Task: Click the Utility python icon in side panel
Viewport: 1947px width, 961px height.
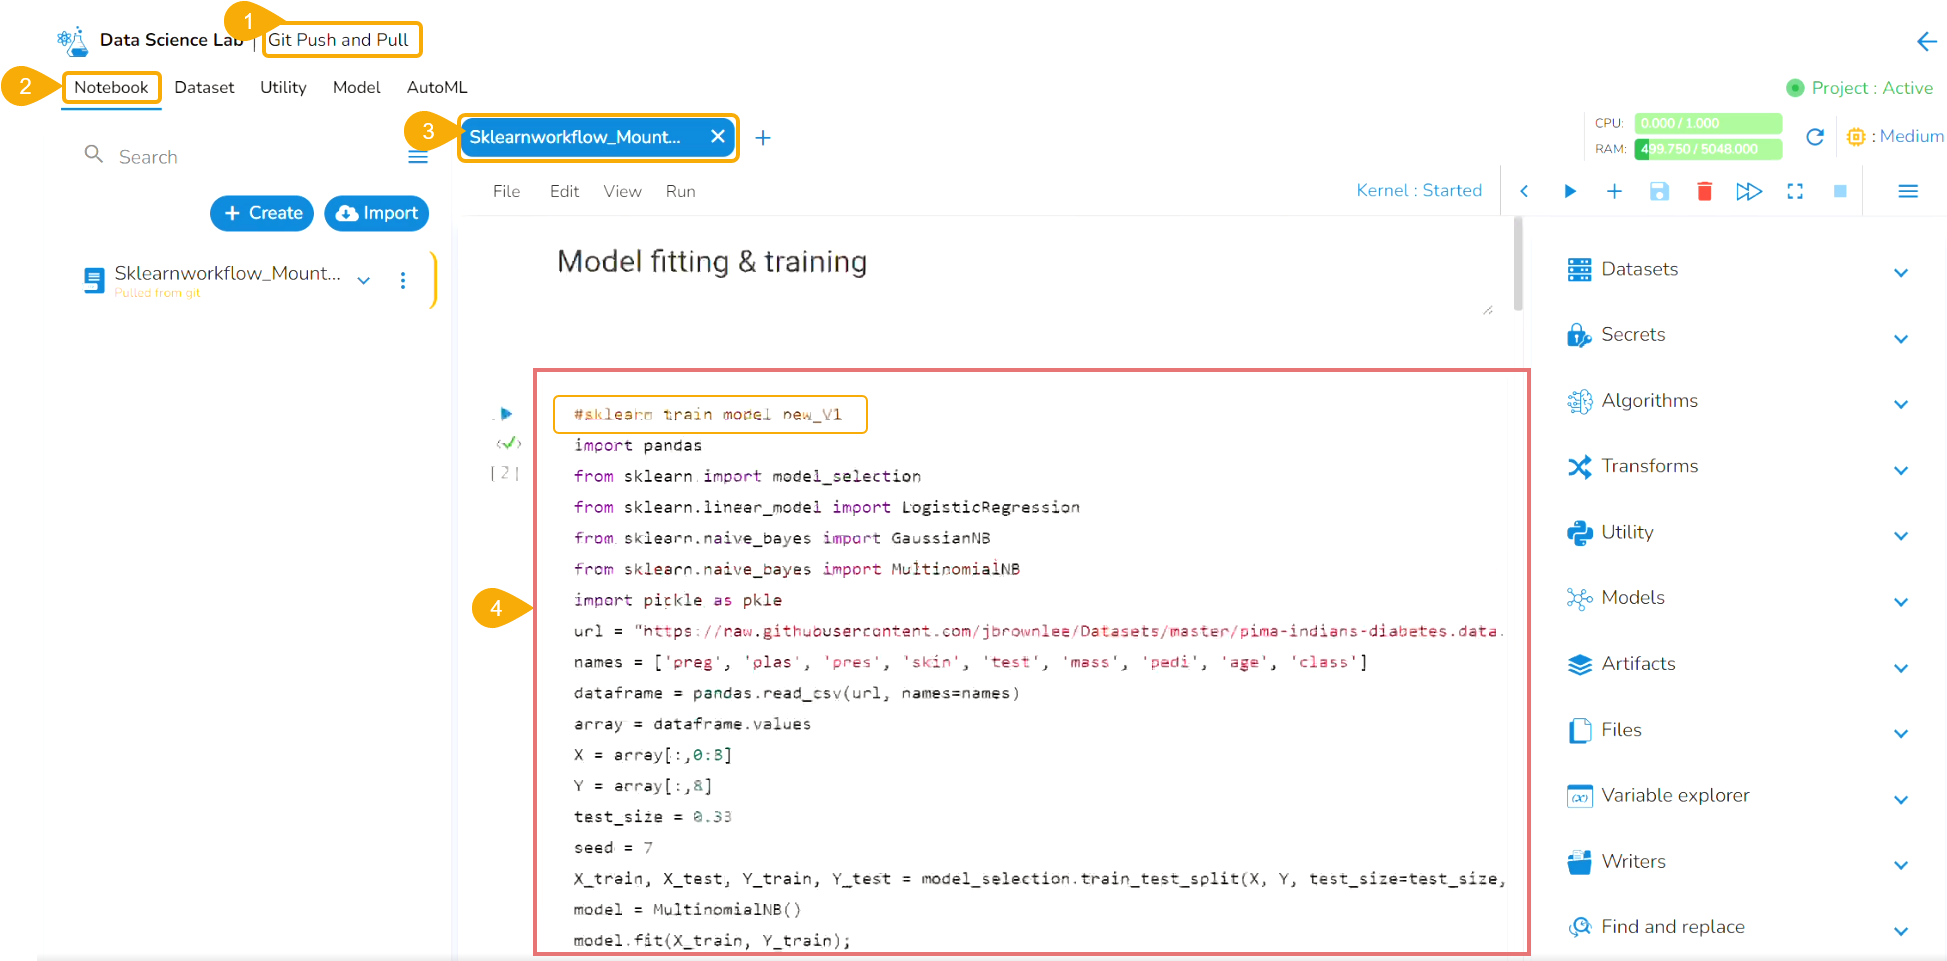Action: click(1579, 533)
